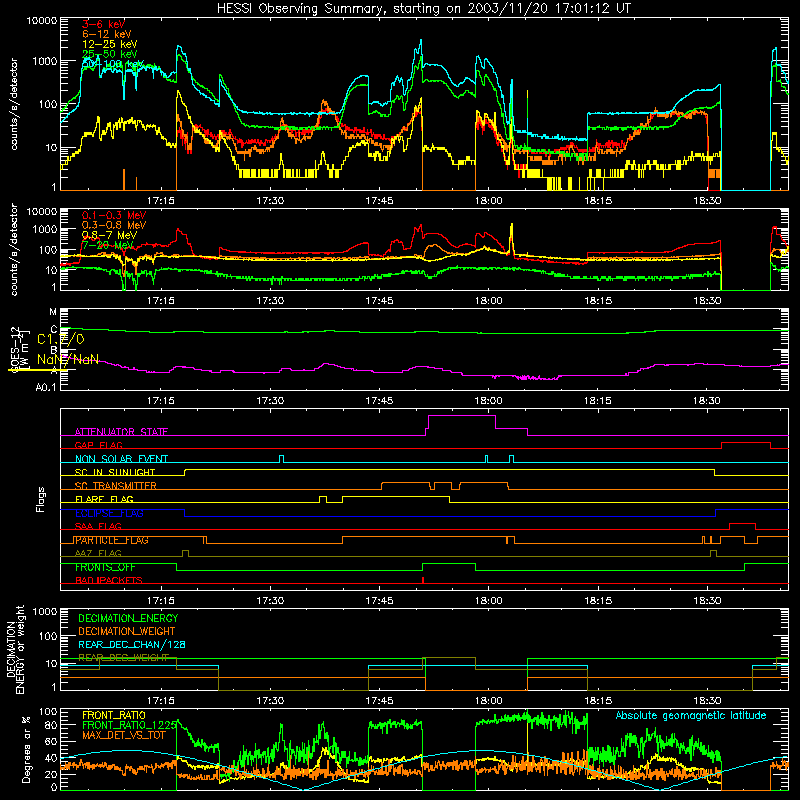
Task: Click the 10000 tick label of top panel
Action: click(x=42, y=21)
